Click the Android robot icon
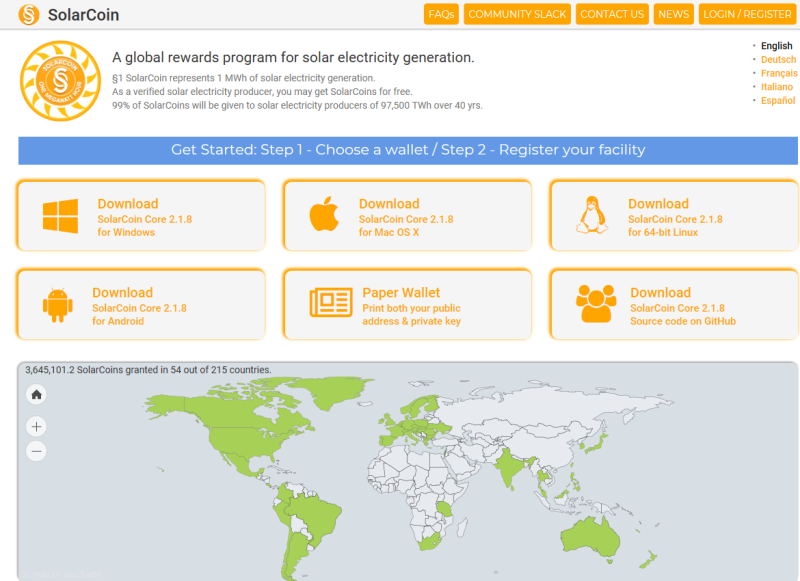The width and height of the screenshot is (800, 581). pyautogui.click(x=58, y=305)
